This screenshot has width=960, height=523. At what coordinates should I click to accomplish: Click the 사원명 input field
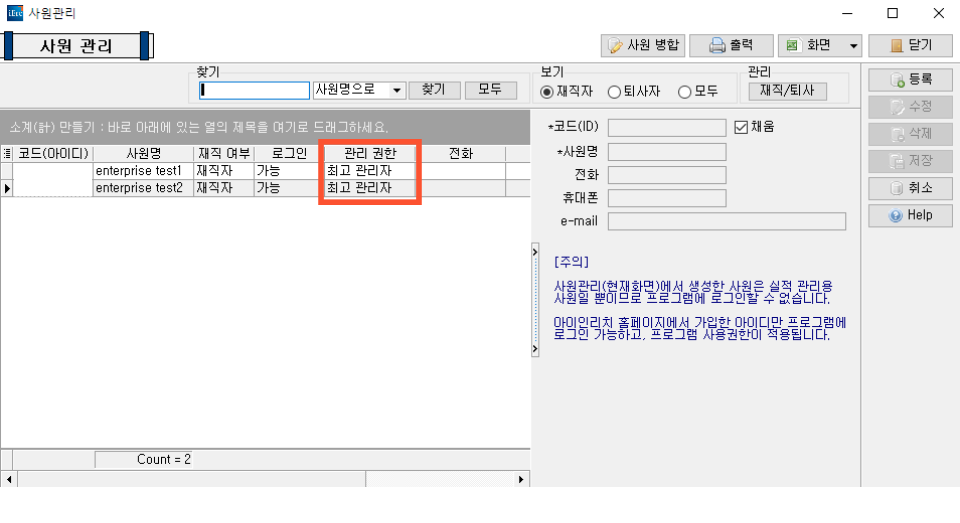(666, 152)
